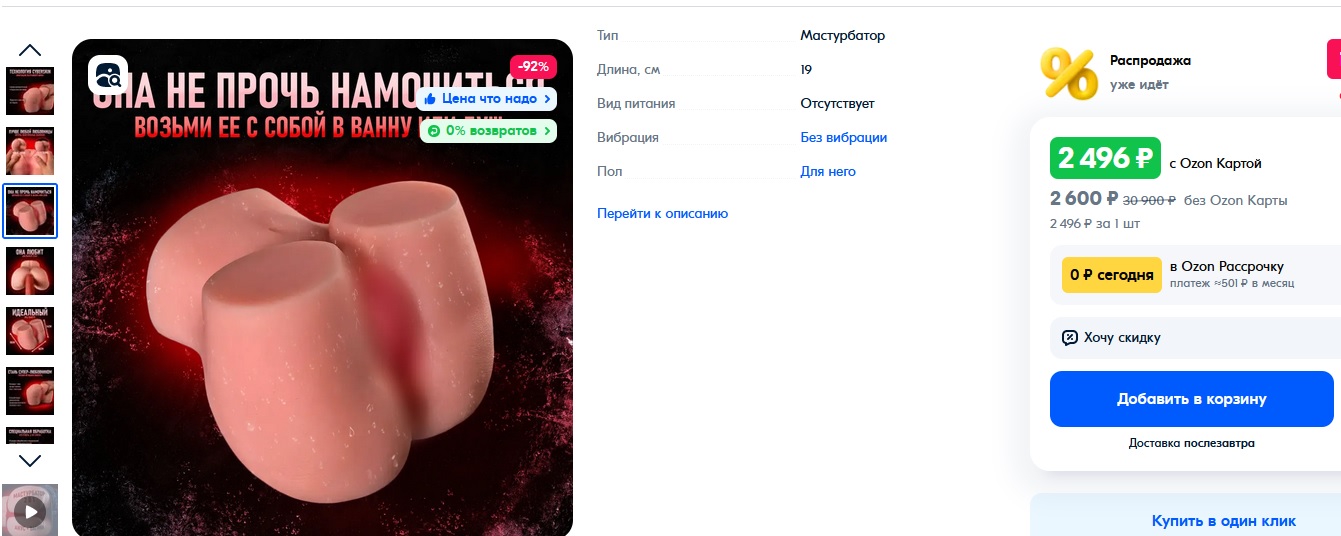Show more thumbnails with down chevron
1341x536 pixels.
tap(30, 461)
